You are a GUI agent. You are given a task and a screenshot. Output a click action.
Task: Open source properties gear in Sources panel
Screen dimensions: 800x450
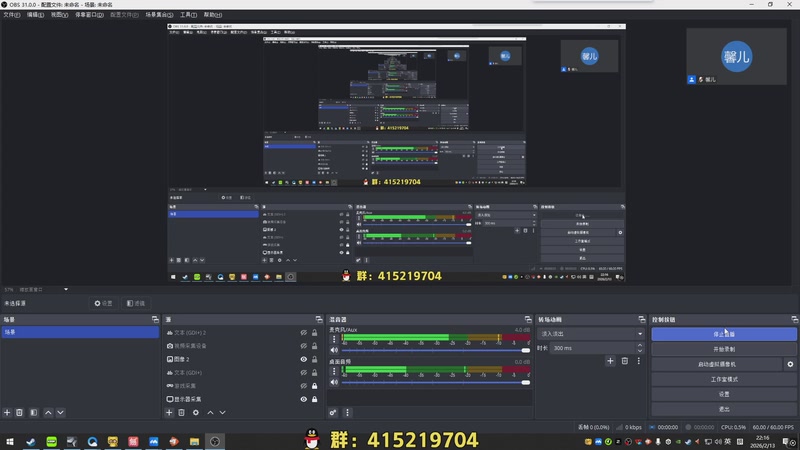click(196, 412)
